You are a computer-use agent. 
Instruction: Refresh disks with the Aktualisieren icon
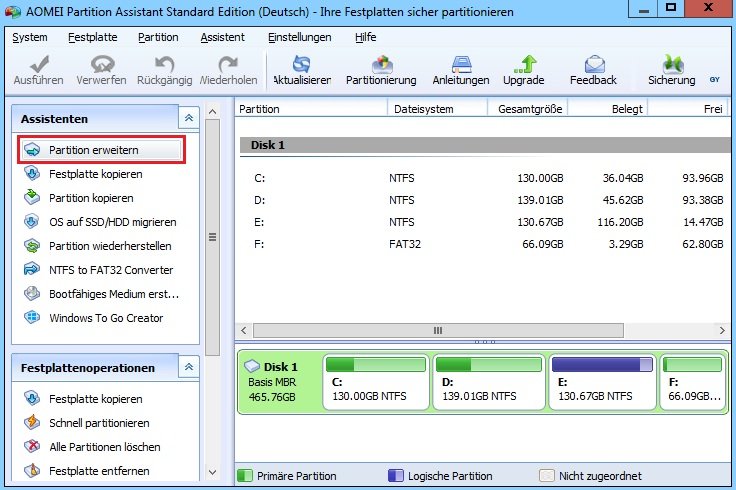302,64
